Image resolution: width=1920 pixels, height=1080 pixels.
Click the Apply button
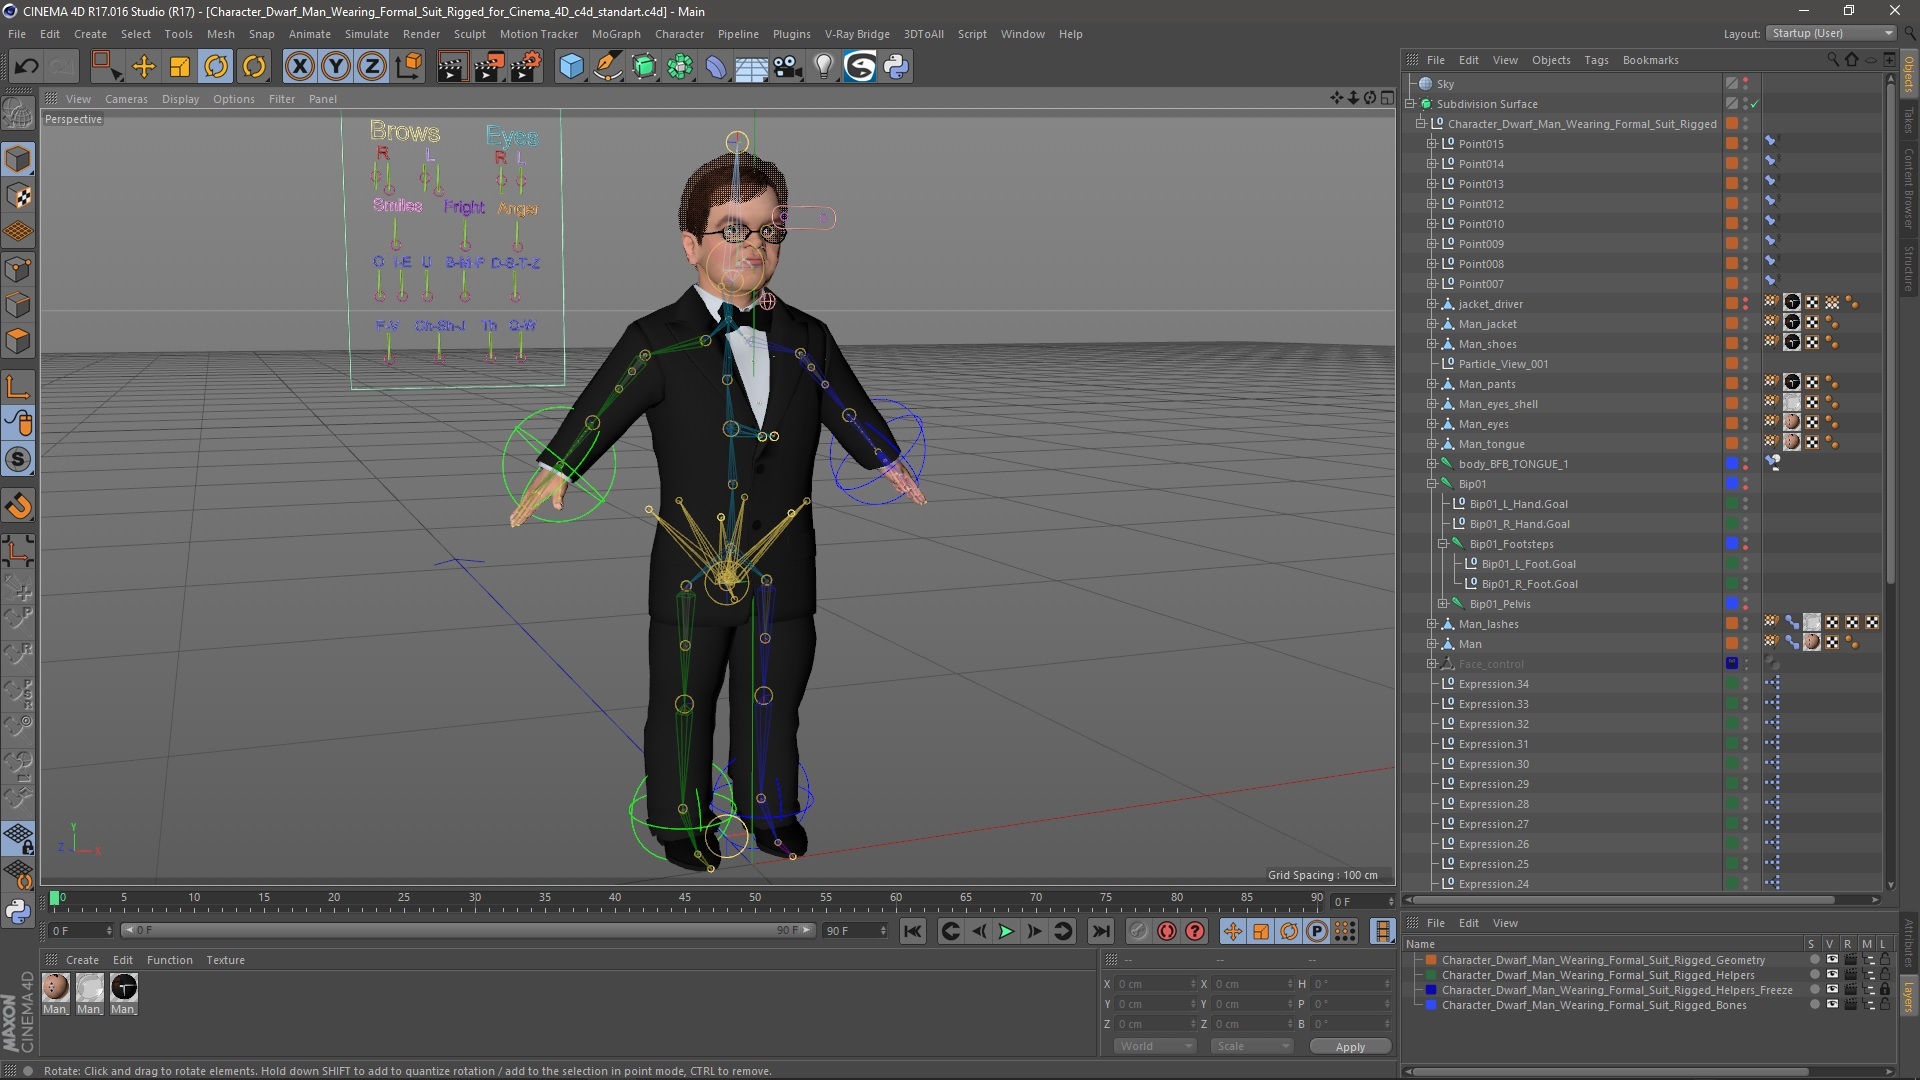(1350, 1047)
